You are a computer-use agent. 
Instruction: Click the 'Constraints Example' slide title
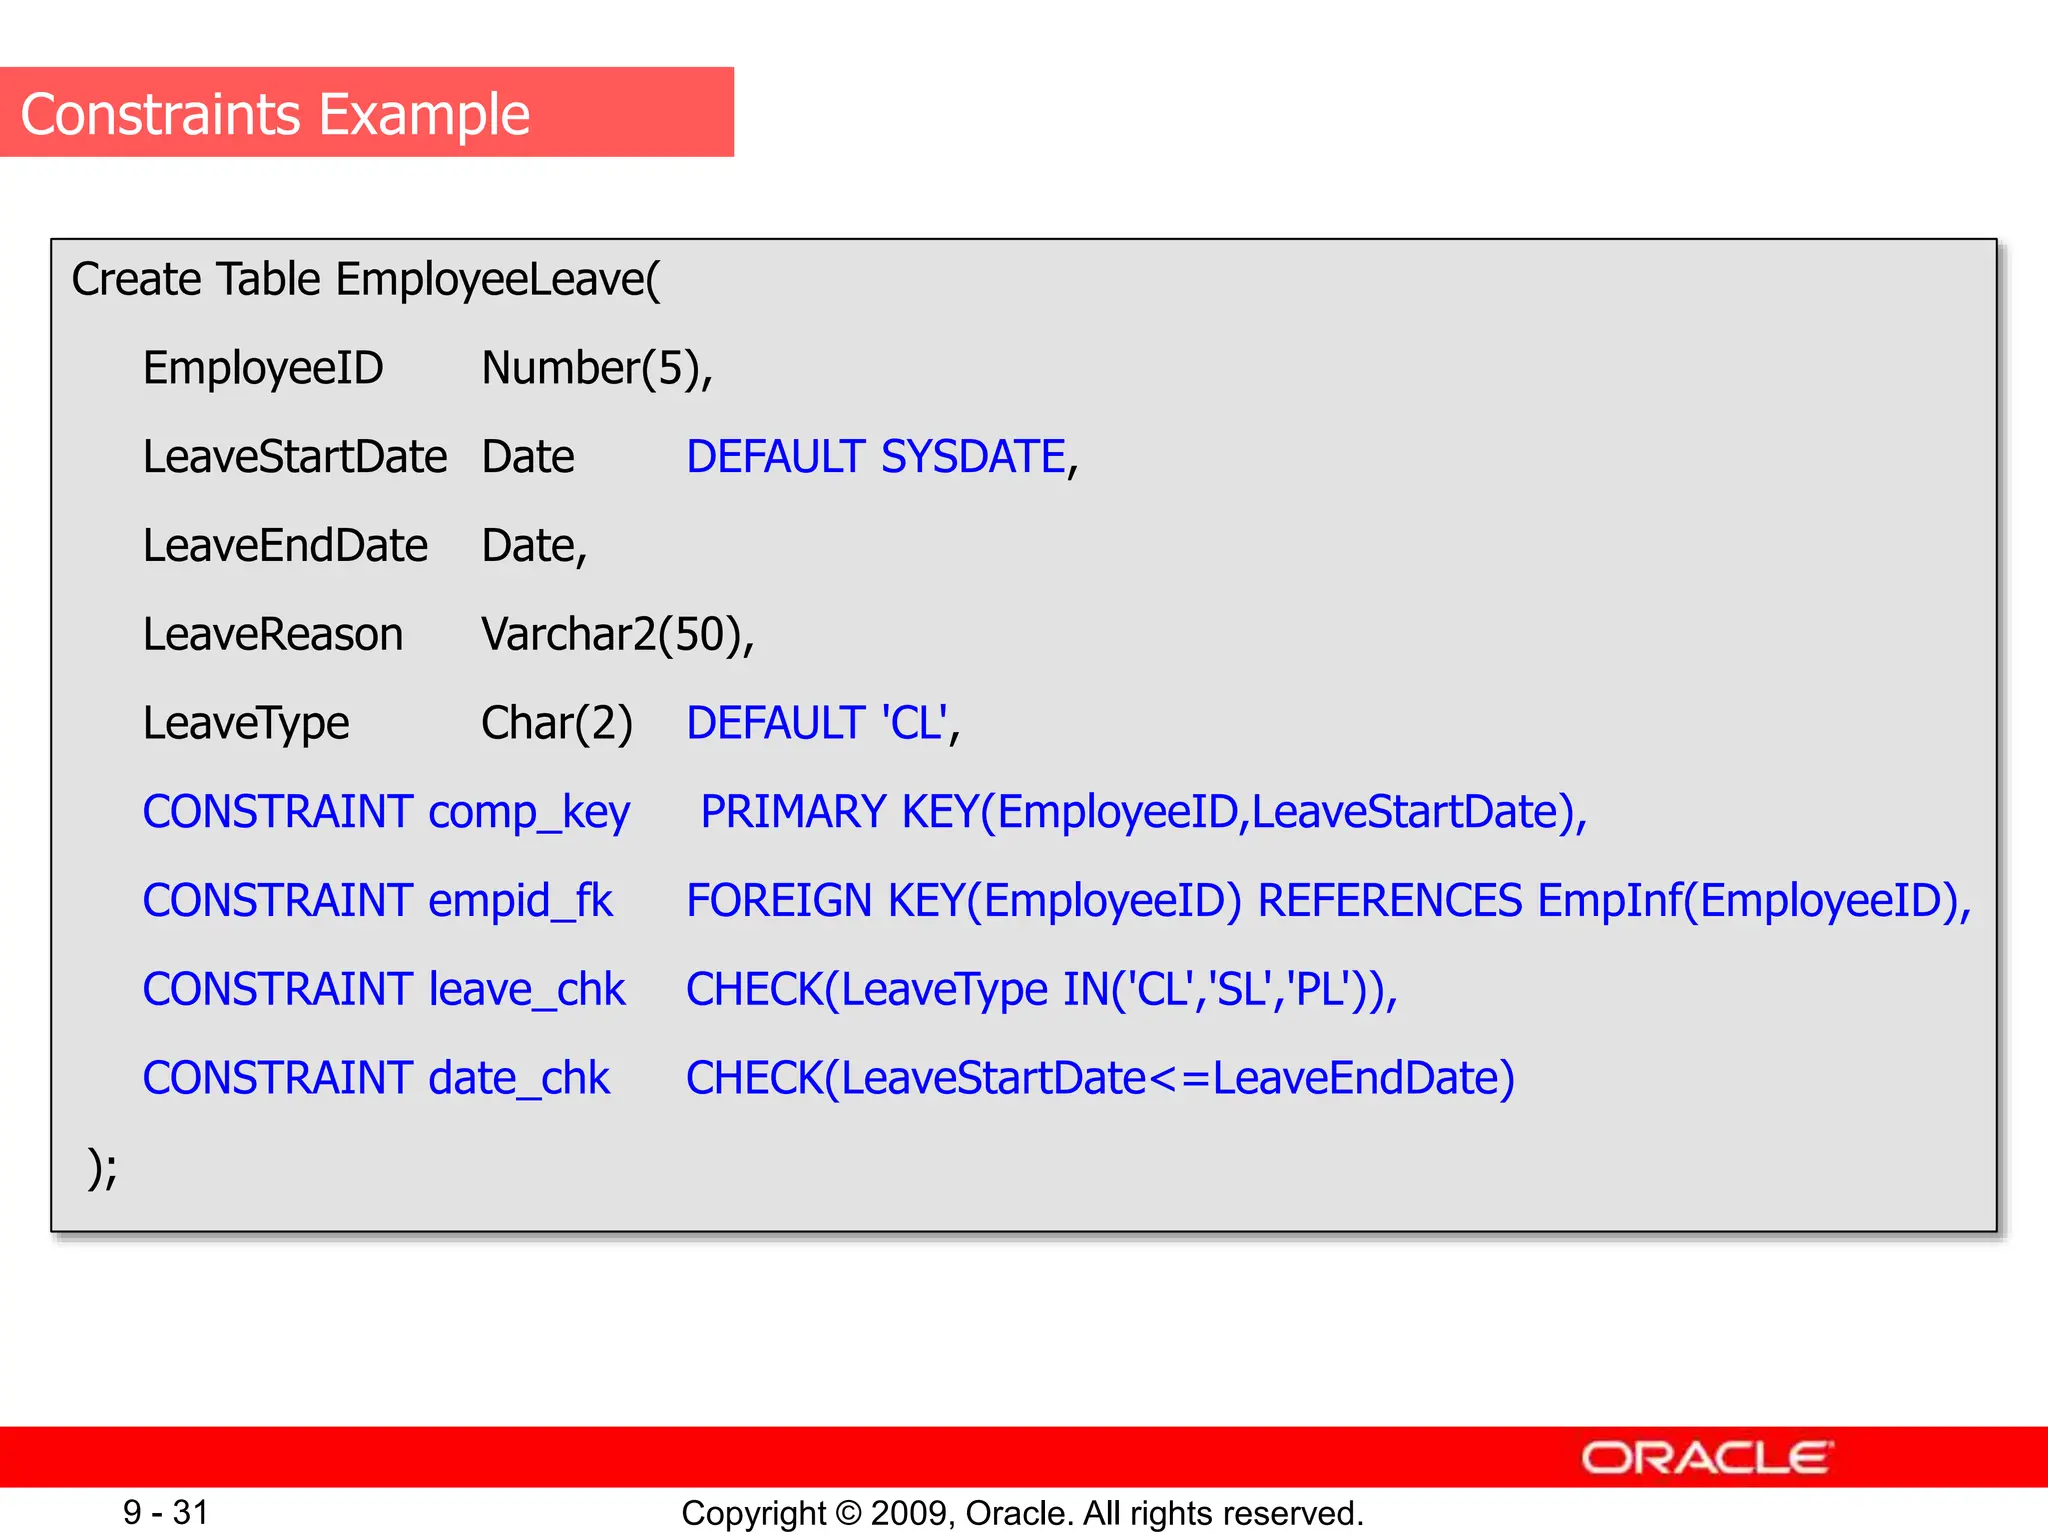point(275,114)
